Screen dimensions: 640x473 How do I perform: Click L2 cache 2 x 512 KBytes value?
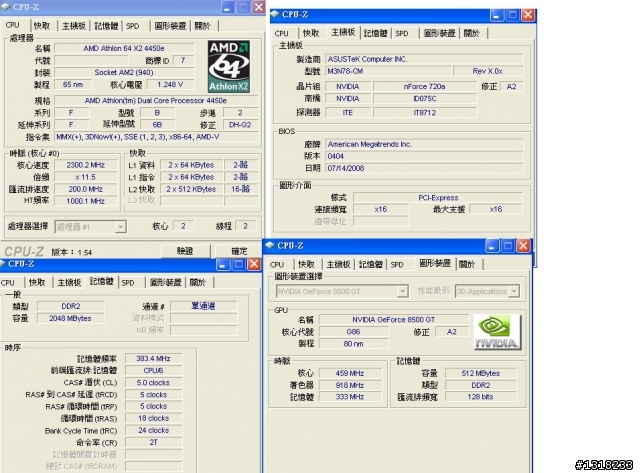pos(191,189)
